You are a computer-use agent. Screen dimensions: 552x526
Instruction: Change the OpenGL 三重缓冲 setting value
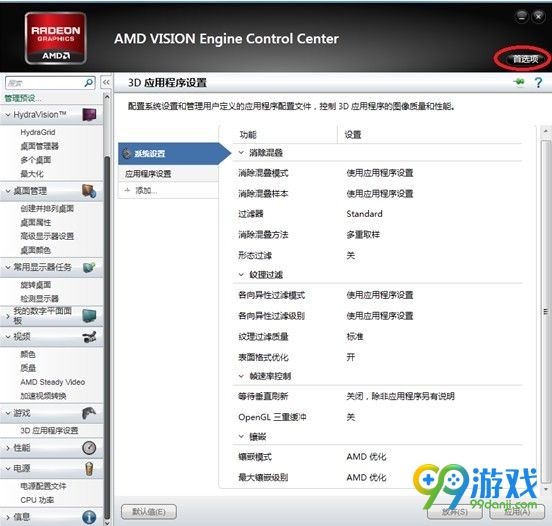click(350, 417)
